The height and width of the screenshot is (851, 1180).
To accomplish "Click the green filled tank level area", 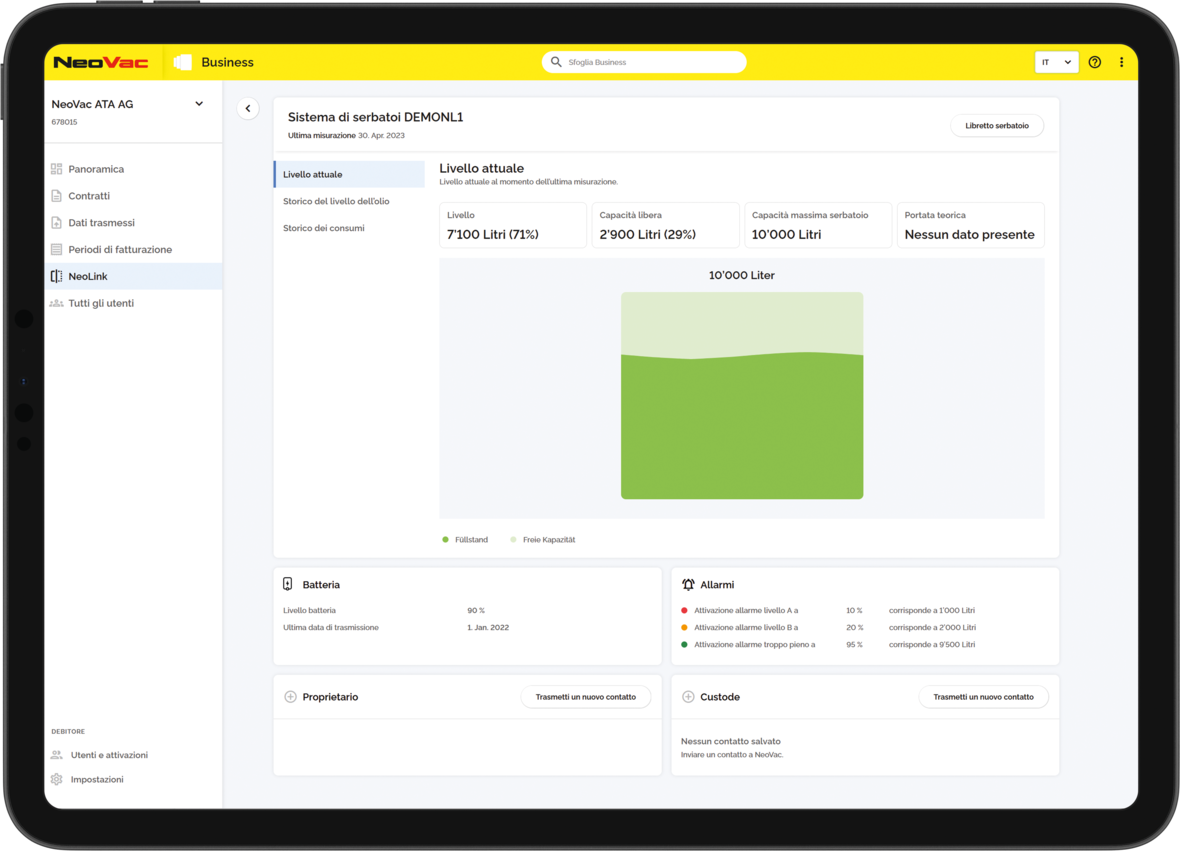I will point(741,430).
